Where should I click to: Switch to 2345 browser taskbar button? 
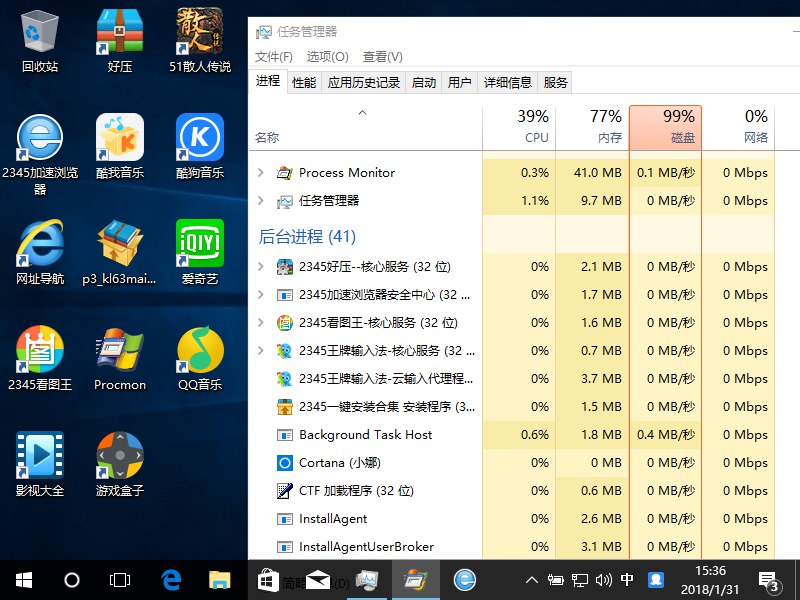pos(465,580)
